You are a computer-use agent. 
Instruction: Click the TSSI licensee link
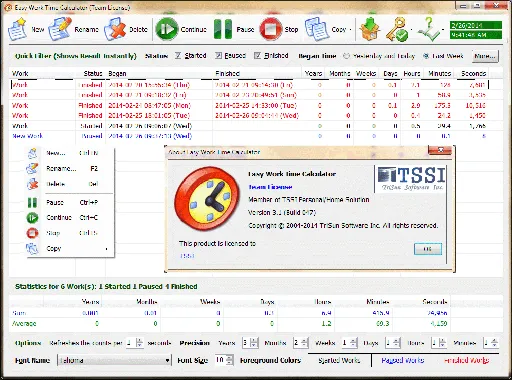187,256
